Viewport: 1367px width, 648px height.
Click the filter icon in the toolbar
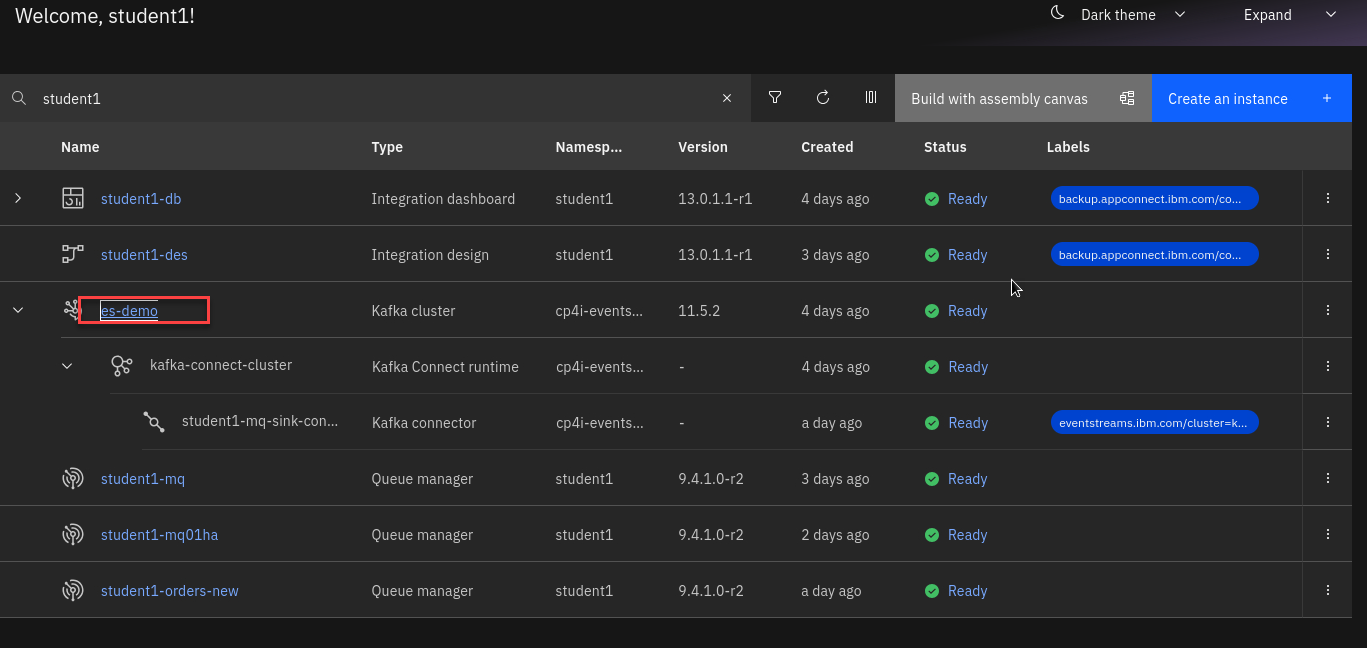coord(775,98)
